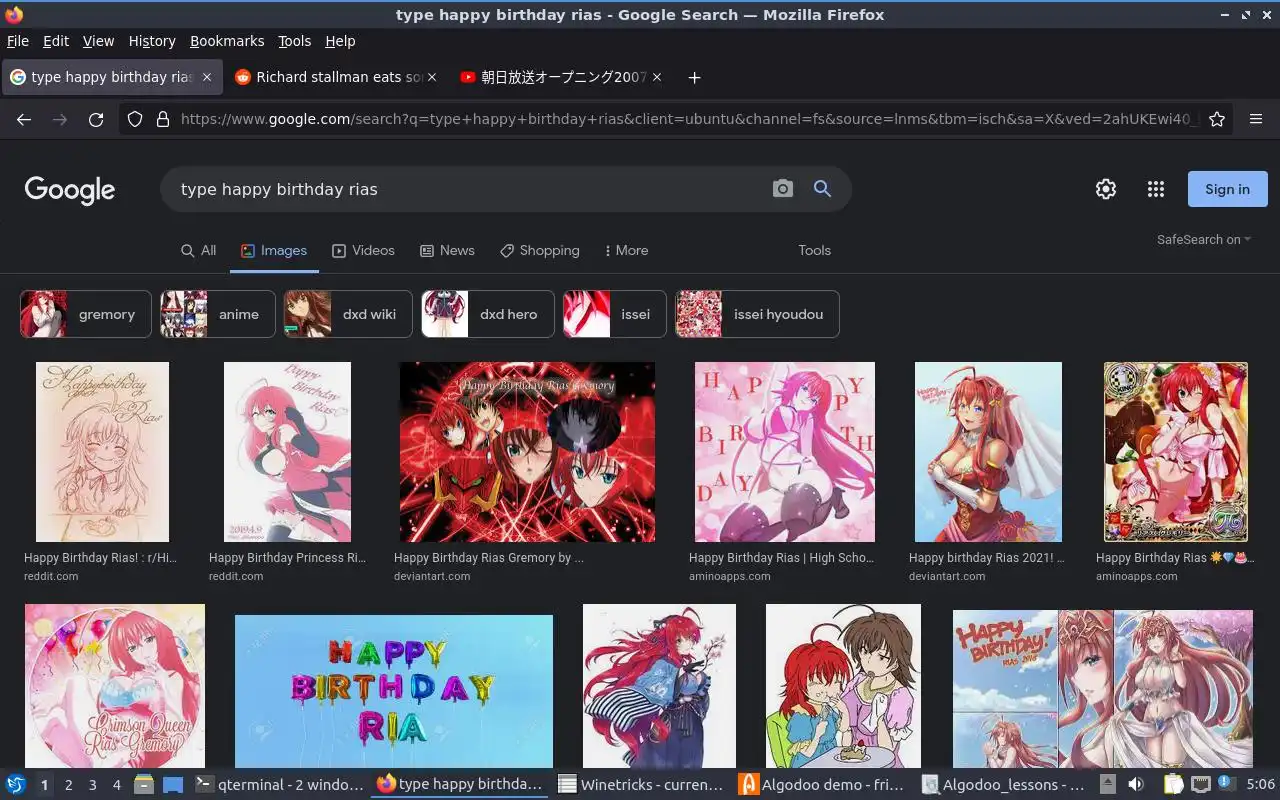Image resolution: width=1280 pixels, height=800 pixels.
Task: Open the balloon letters HAPPY BIRTHDAY RIA image
Action: coord(394,691)
